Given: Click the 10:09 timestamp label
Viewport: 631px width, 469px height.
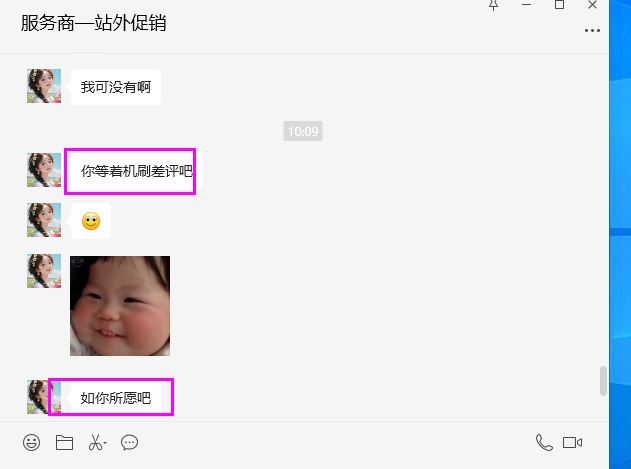Looking at the screenshot, I should pos(303,131).
